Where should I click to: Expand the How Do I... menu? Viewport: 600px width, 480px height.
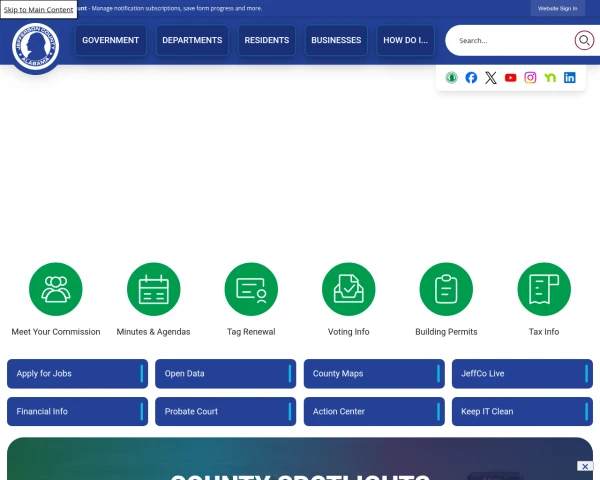coord(406,40)
